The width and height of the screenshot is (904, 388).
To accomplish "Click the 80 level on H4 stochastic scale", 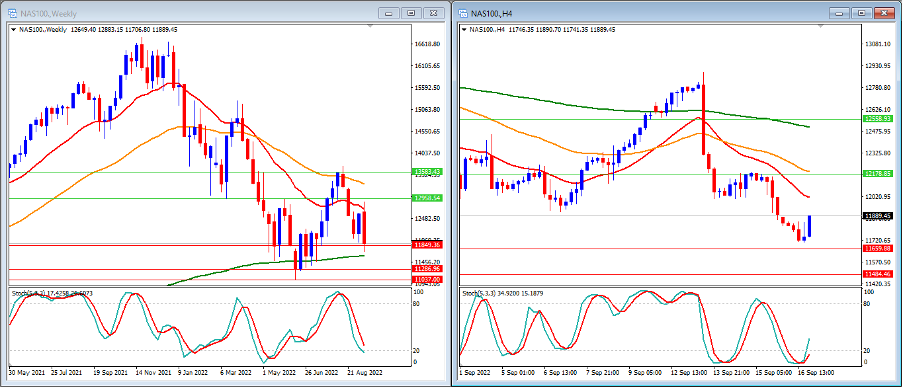I will click(x=868, y=304).
